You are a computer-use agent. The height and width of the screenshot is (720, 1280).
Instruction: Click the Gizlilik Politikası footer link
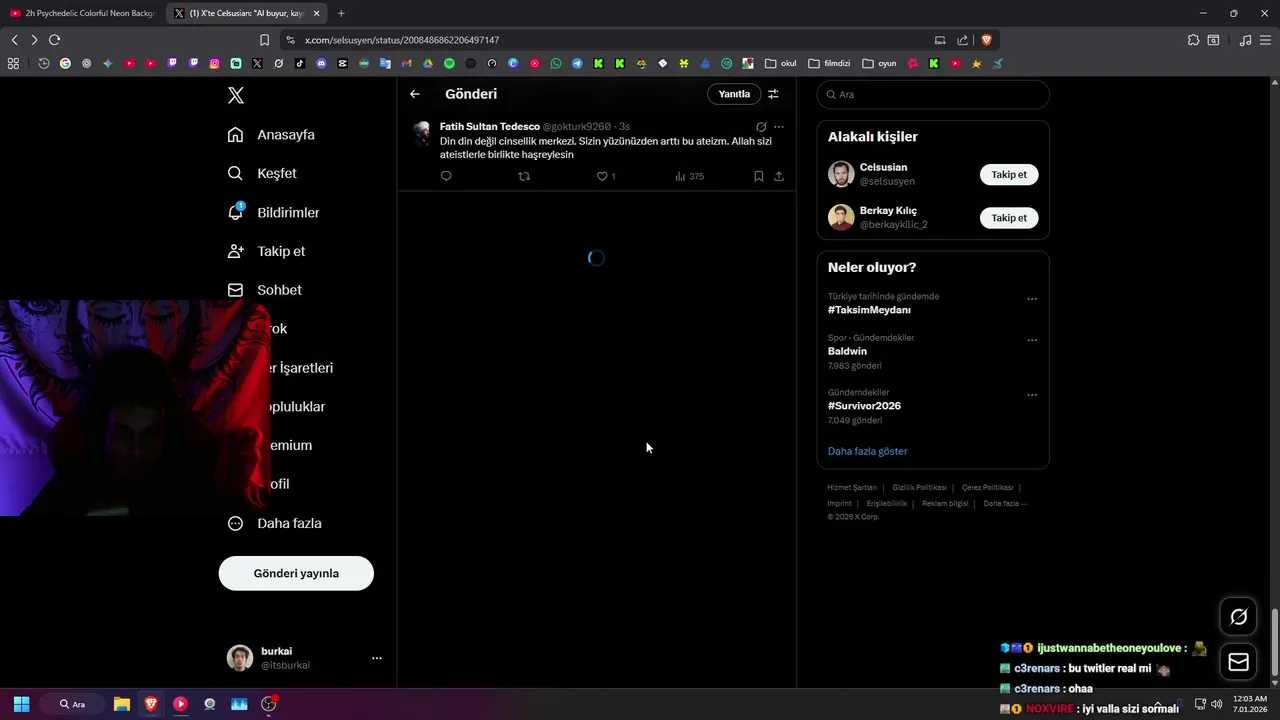coord(919,487)
